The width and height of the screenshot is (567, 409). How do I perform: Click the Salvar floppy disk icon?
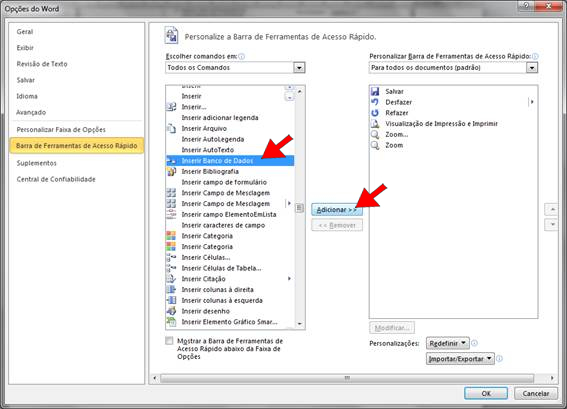pos(375,91)
